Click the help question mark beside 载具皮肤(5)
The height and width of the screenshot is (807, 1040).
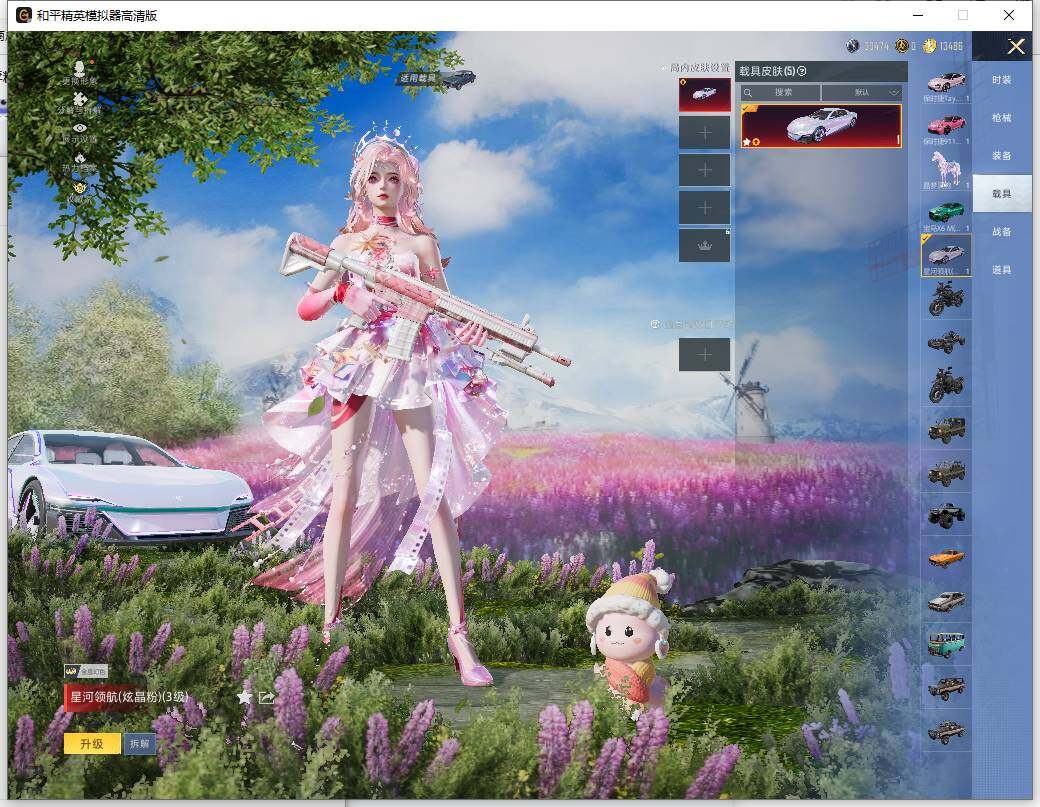click(x=801, y=71)
